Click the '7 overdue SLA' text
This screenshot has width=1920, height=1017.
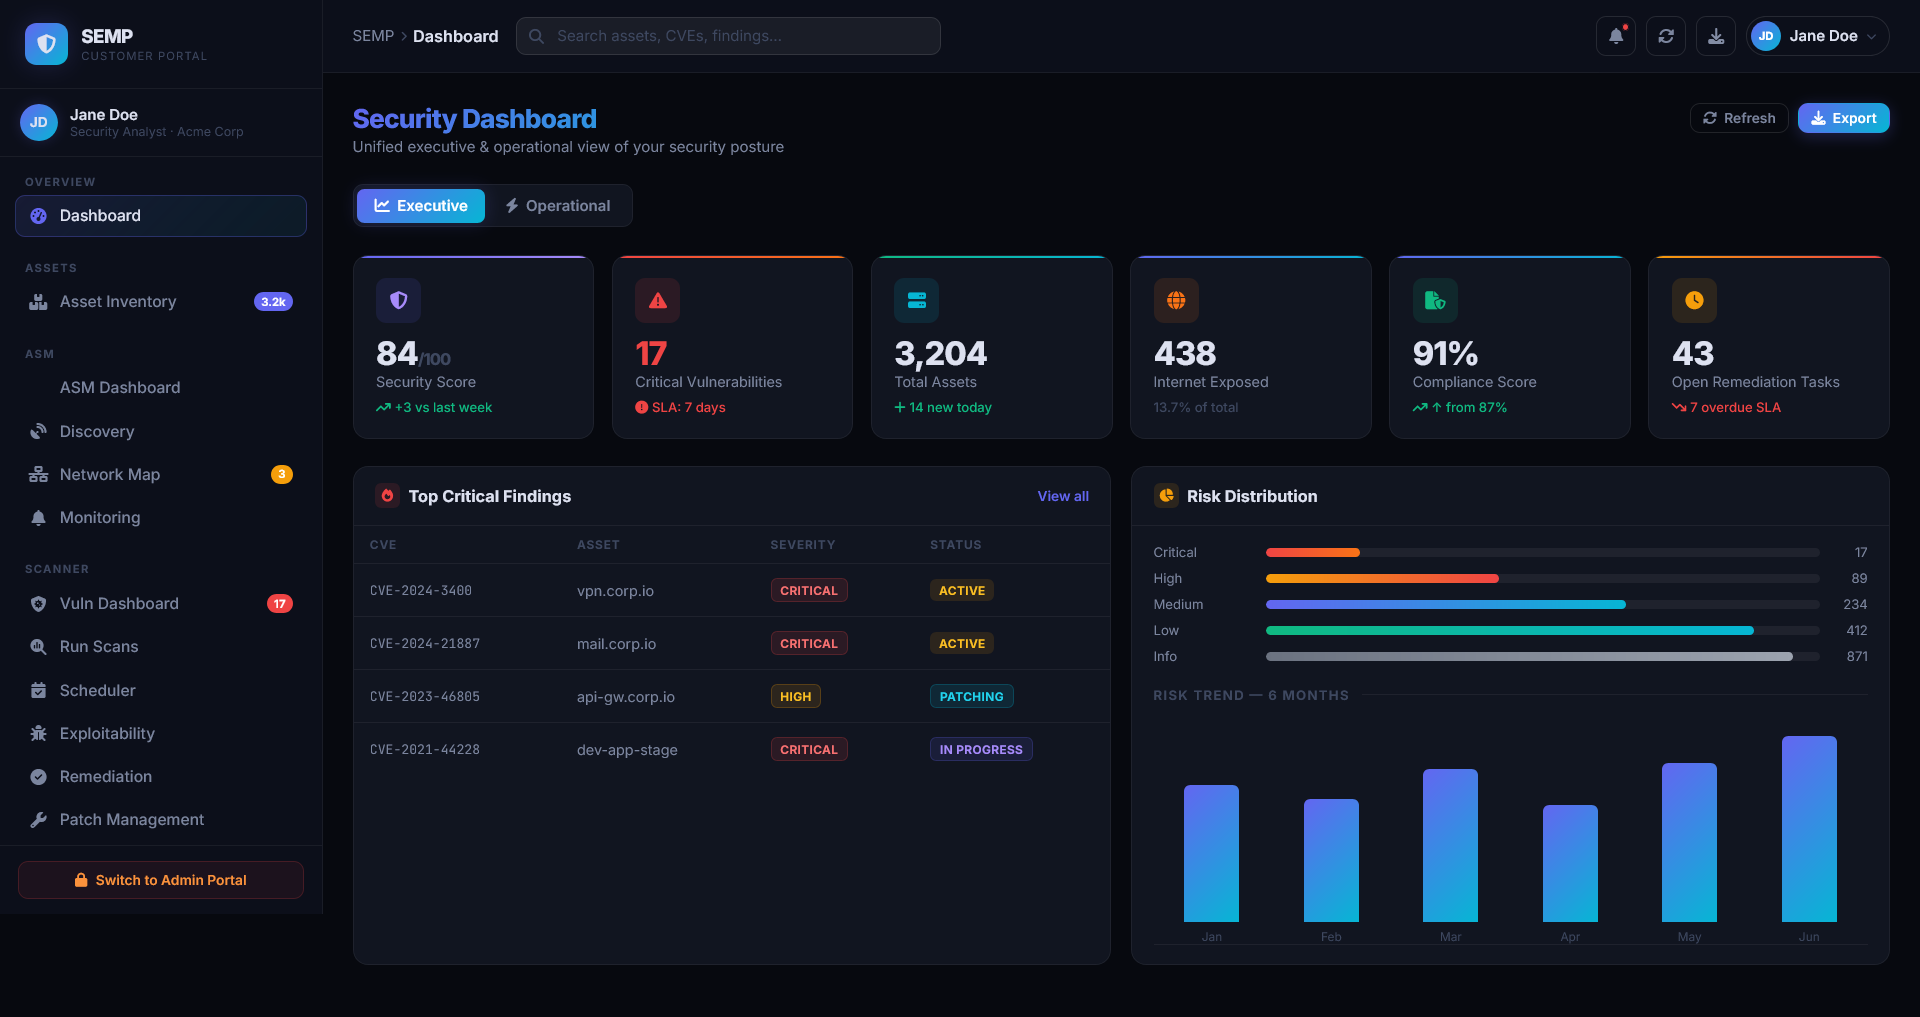(x=1735, y=408)
